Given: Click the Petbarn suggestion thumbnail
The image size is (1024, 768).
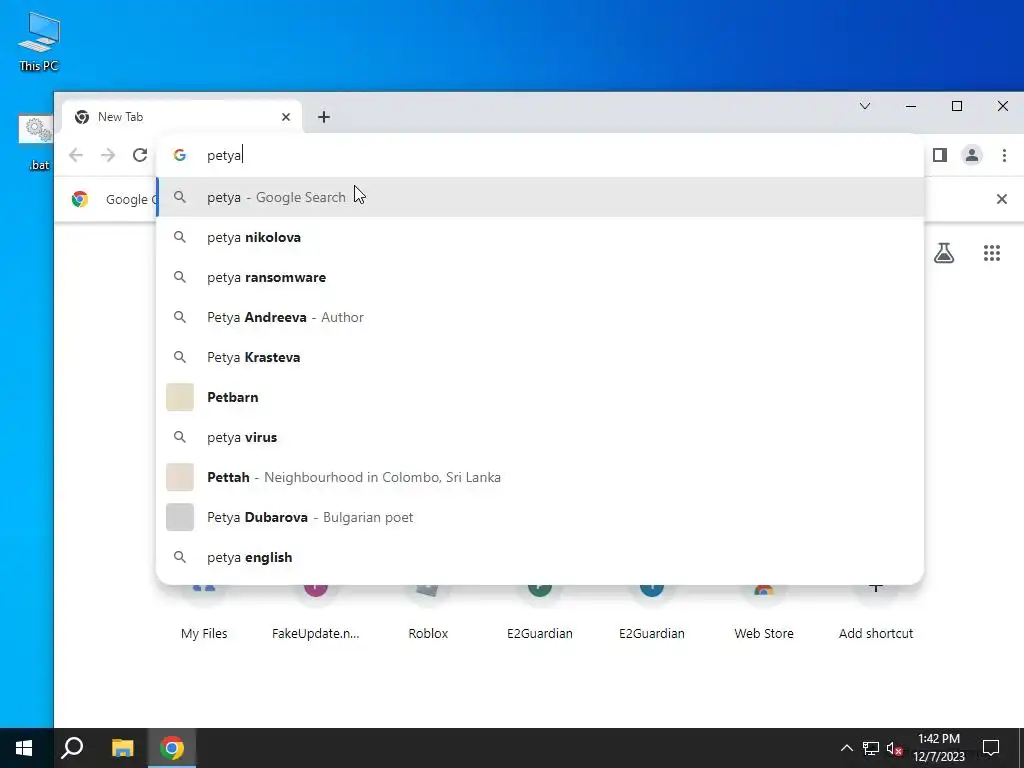Looking at the screenshot, I should tap(180, 397).
